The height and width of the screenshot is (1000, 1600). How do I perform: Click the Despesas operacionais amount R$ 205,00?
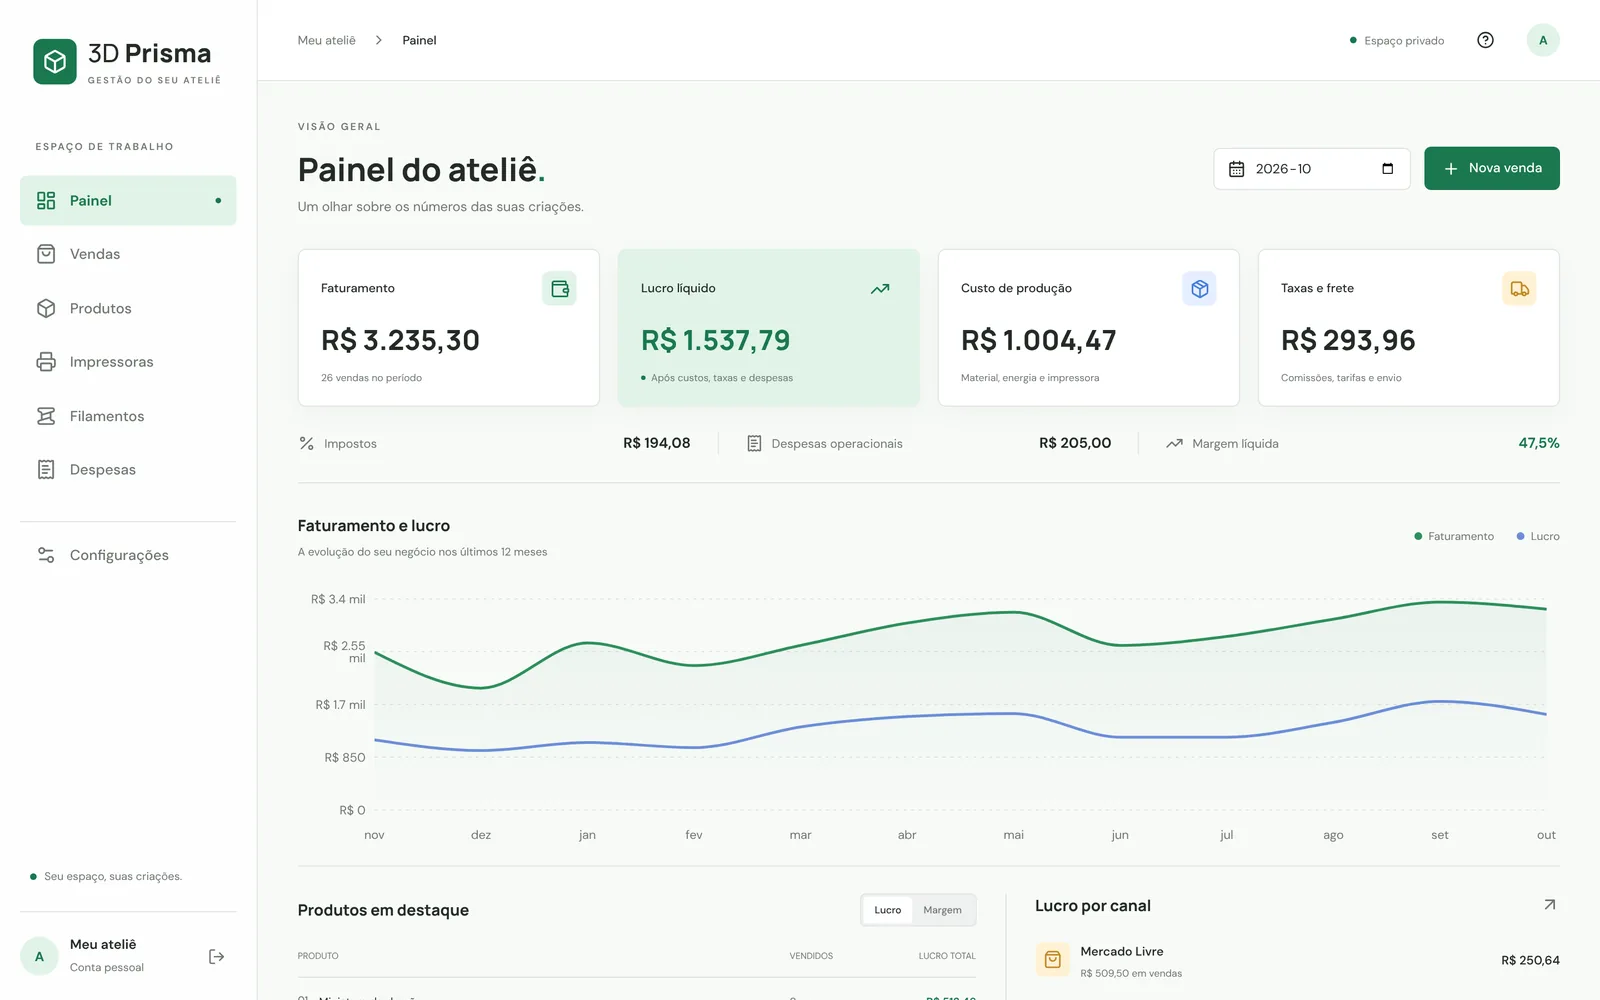coord(1075,443)
